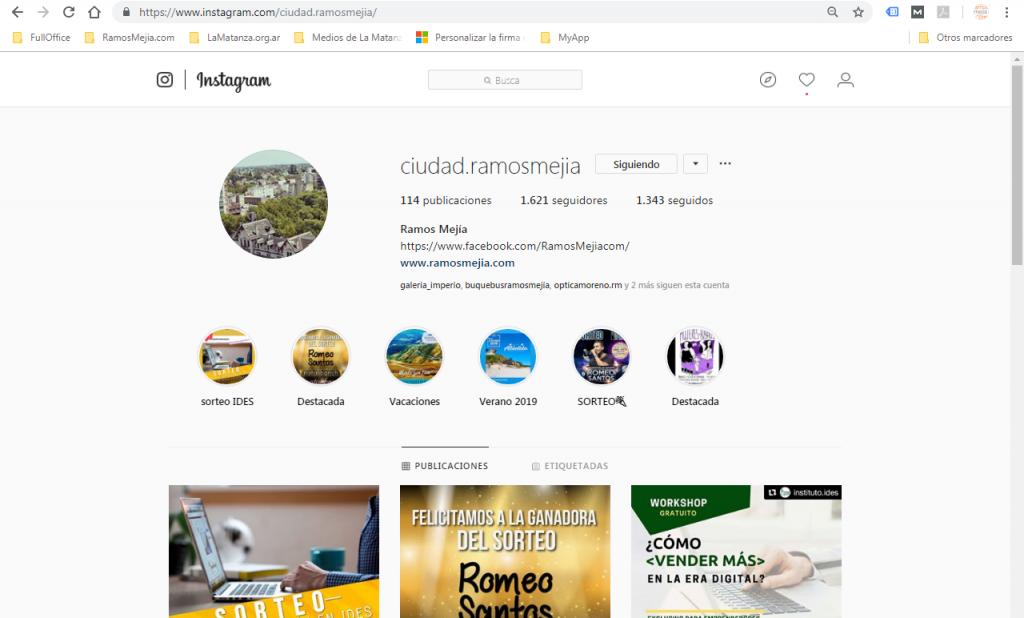The image size is (1024, 618).
Task: Click the blue extension icon in toolbar
Action: pyautogui.click(x=892, y=12)
